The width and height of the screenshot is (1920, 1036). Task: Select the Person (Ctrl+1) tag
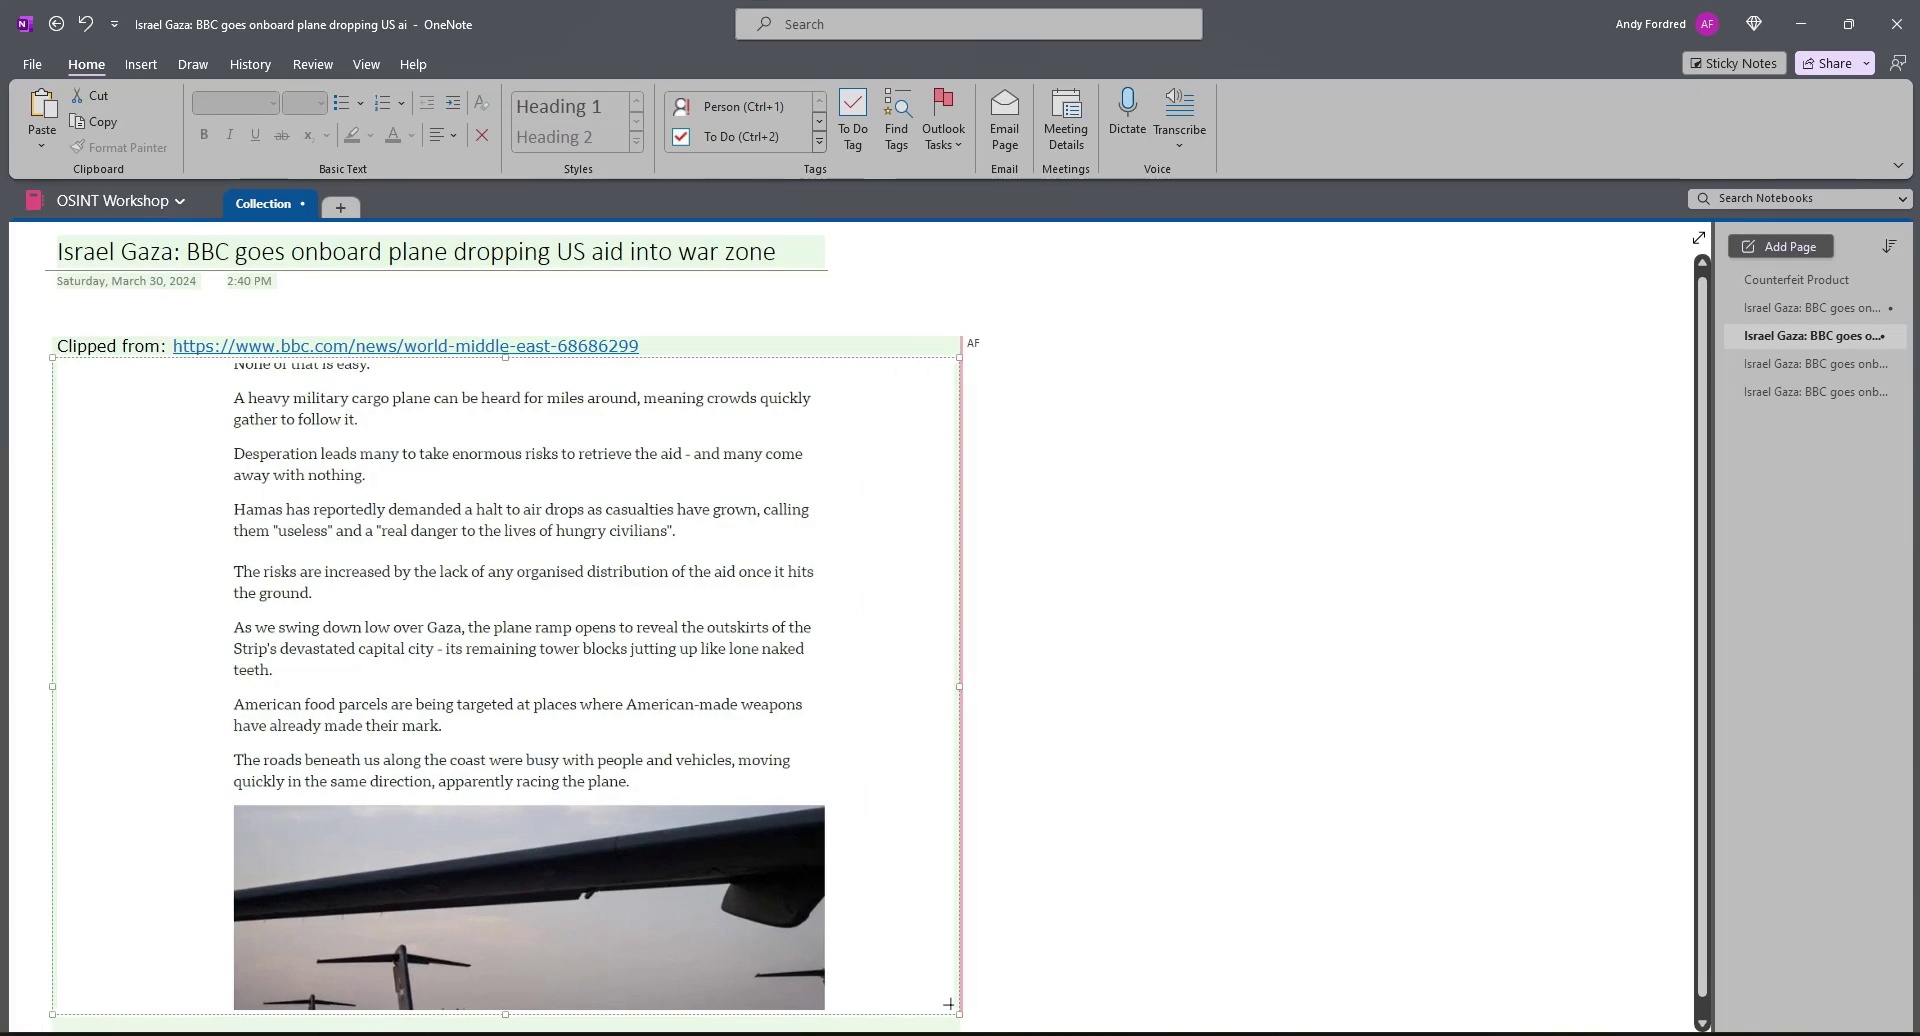click(x=738, y=106)
